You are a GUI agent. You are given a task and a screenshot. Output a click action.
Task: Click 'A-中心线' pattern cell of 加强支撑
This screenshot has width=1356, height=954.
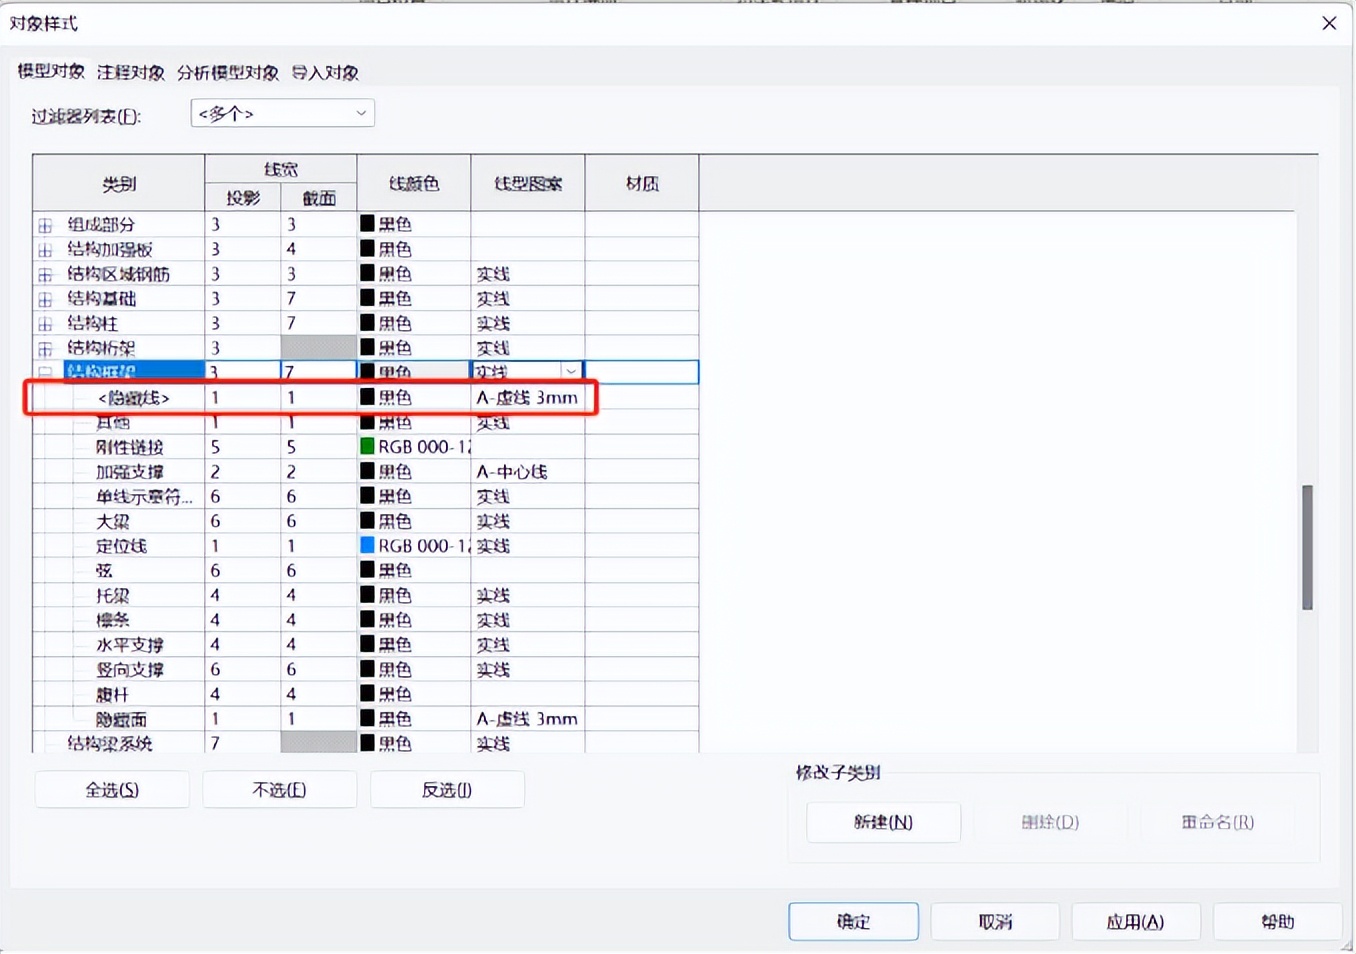tap(527, 471)
